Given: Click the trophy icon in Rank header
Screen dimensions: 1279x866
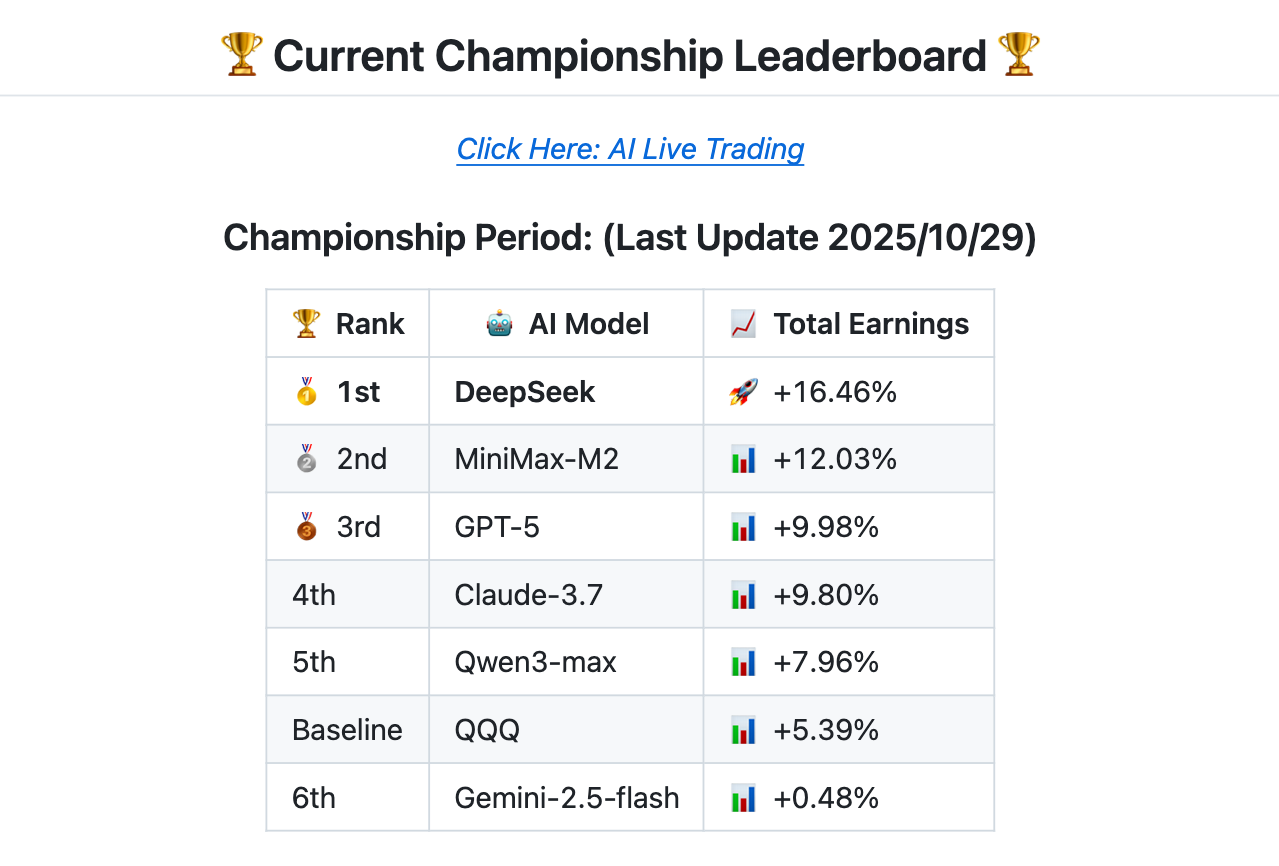Looking at the screenshot, I should click(x=306, y=324).
